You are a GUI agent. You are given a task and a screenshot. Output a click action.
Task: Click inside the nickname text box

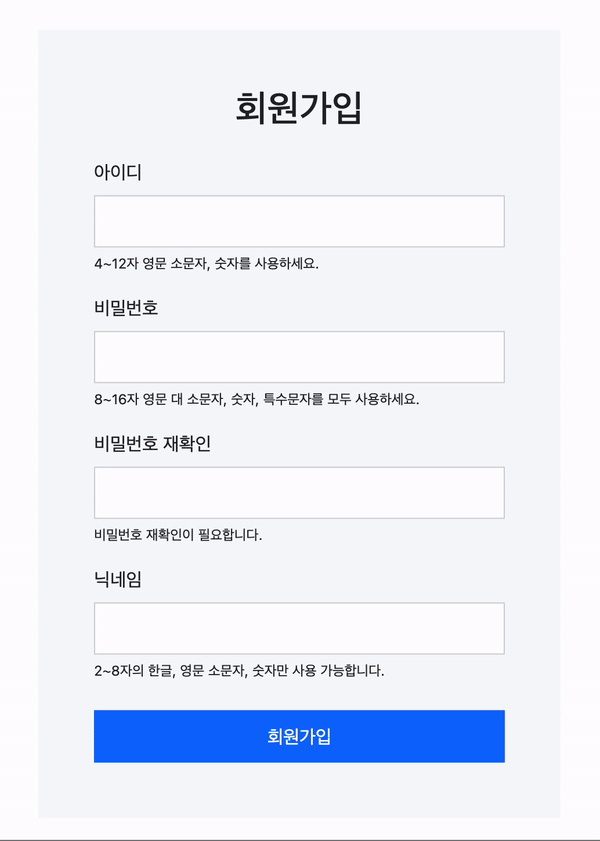(299, 628)
